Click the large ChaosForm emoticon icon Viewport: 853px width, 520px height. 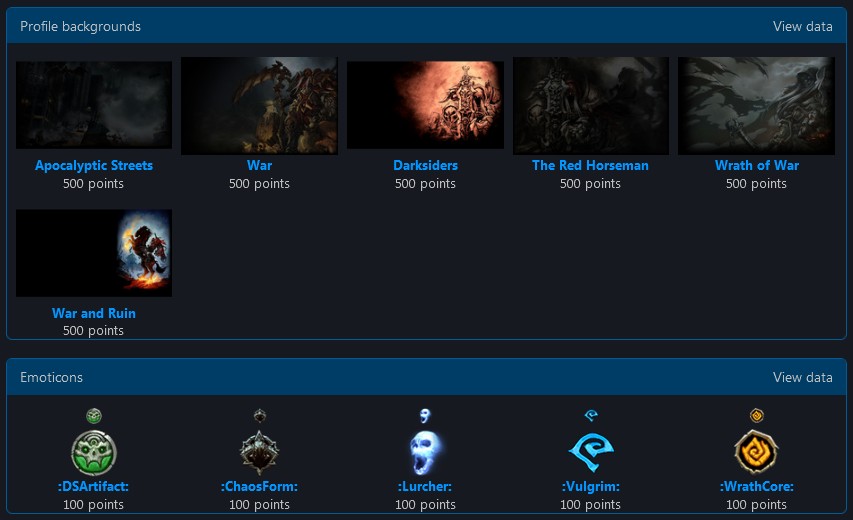point(259,453)
